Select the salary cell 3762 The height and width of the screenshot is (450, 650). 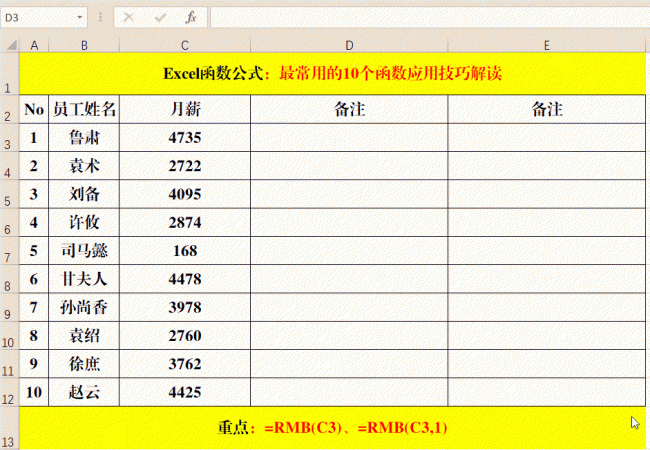pyautogui.click(x=185, y=364)
